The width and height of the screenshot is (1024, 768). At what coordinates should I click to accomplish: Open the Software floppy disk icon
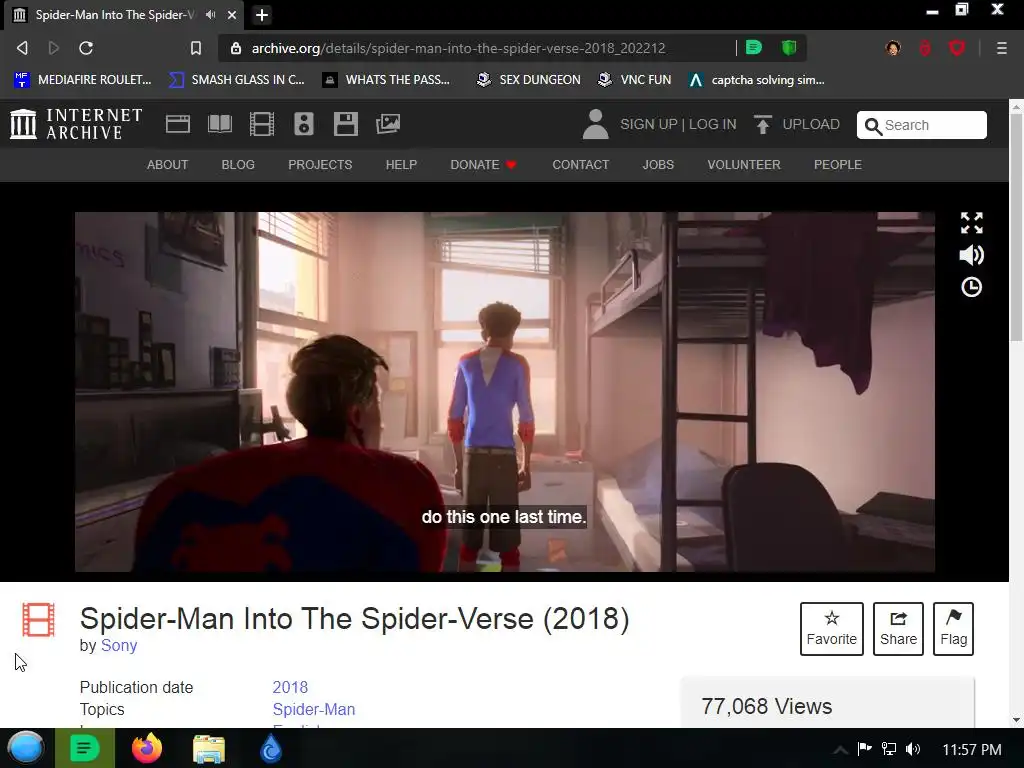pyautogui.click(x=345, y=124)
